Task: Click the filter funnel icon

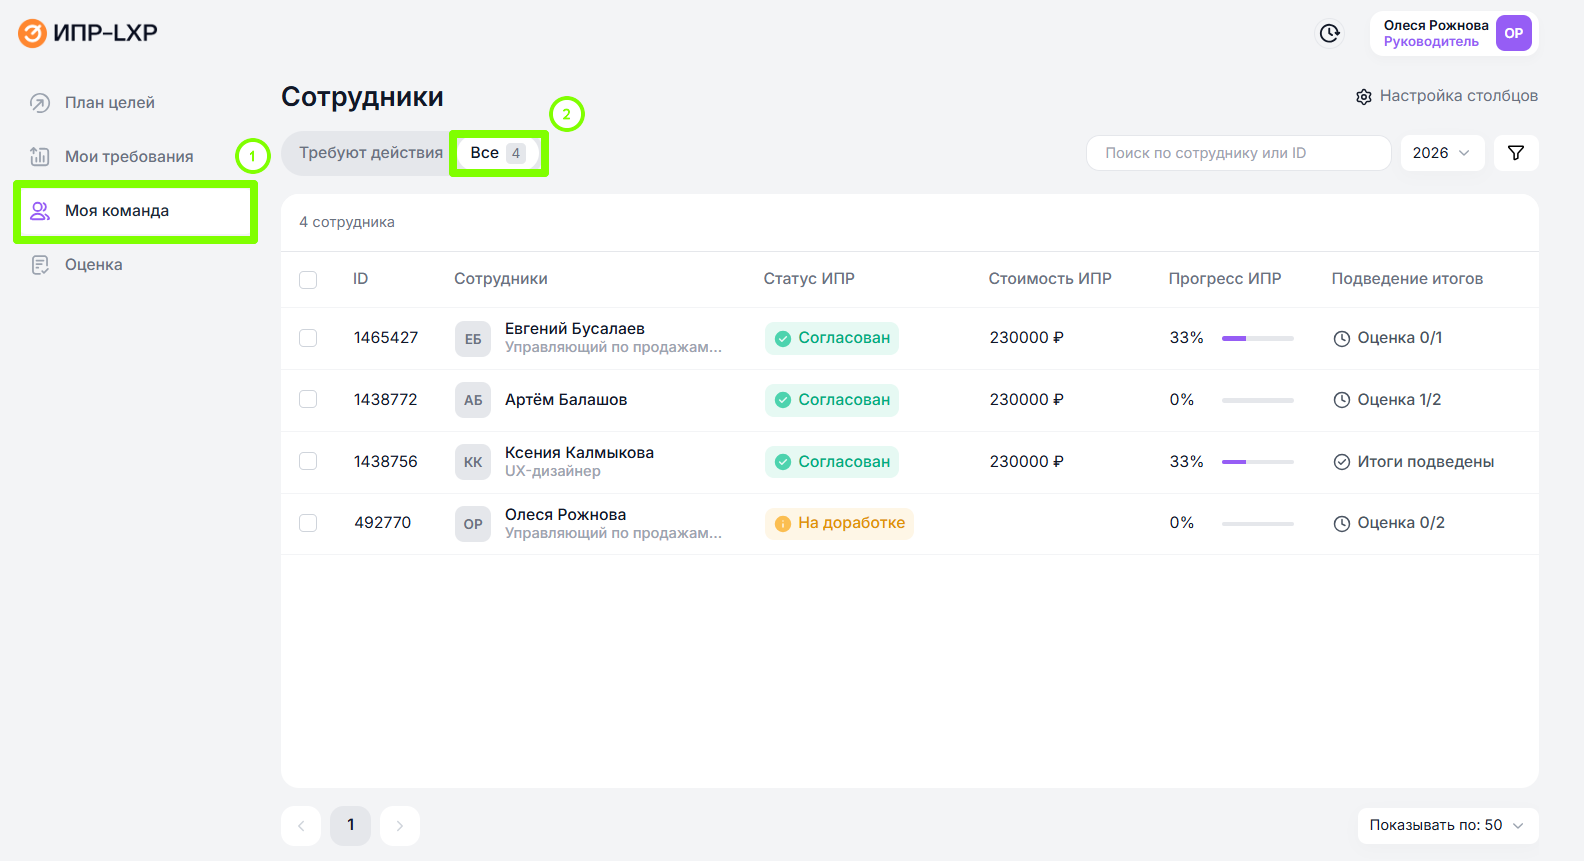Action: (1515, 153)
